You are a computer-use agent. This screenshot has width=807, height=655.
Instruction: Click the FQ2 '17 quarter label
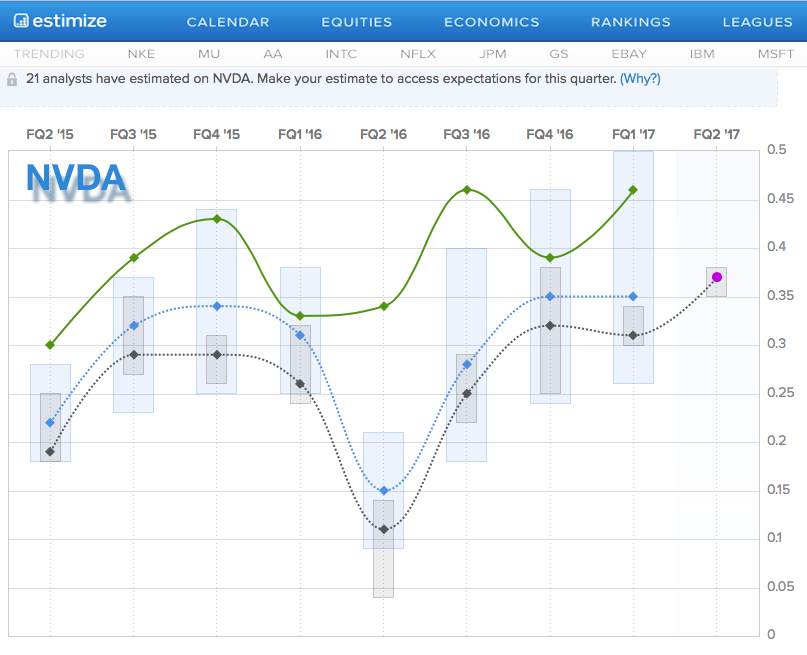(x=716, y=135)
